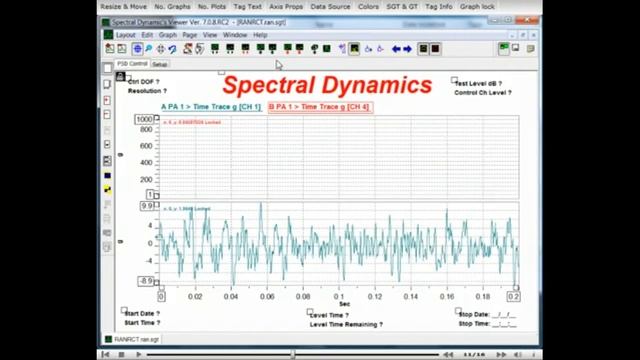Click the green round tree-like toolbar icon
The height and width of the screenshot is (360, 640).
(x=314, y=49)
